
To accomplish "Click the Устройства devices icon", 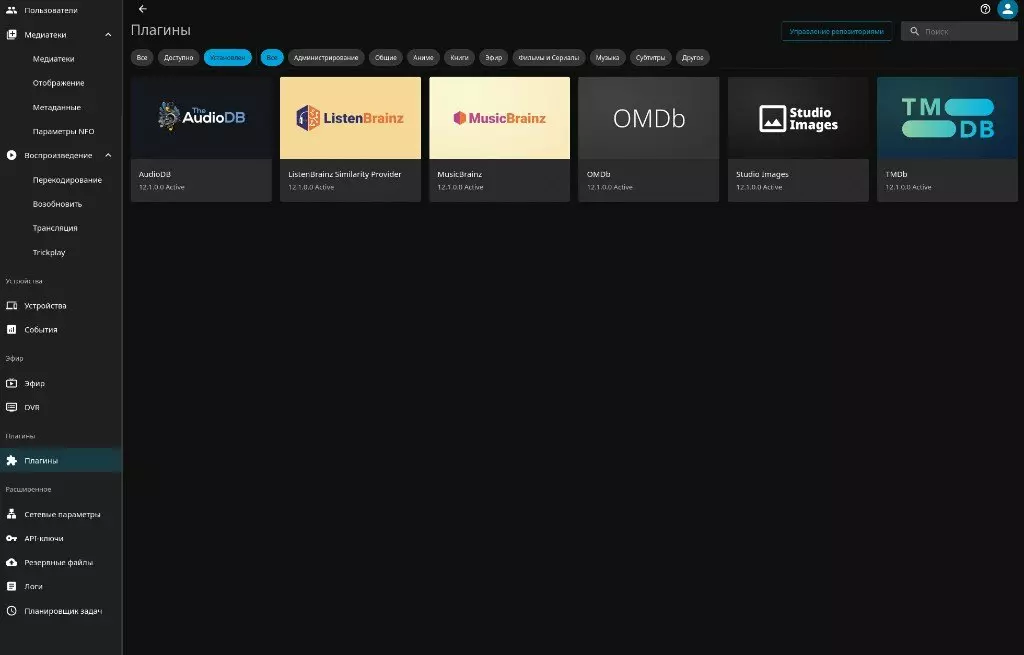I will click(11, 306).
